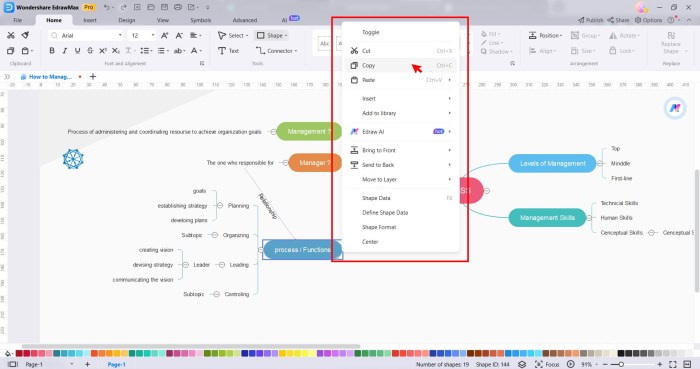Viewport: 700px width, 369px height.
Task: Collapse the Planning subtopic branch
Action: click(220, 206)
